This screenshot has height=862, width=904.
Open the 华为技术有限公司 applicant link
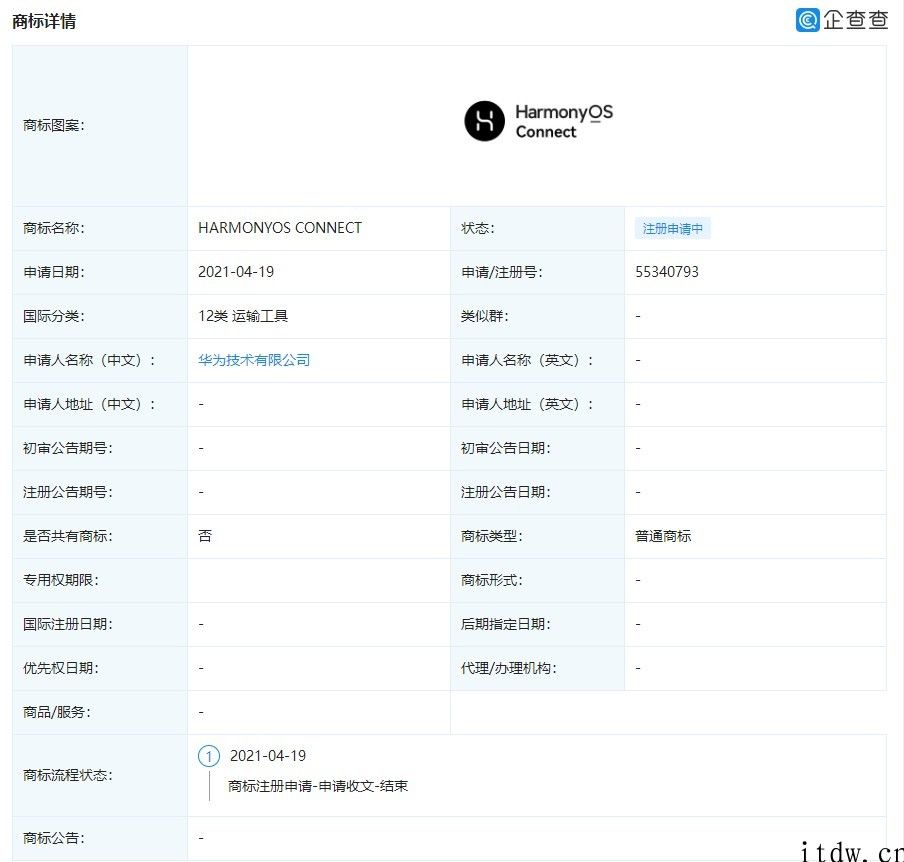[254, 360]
